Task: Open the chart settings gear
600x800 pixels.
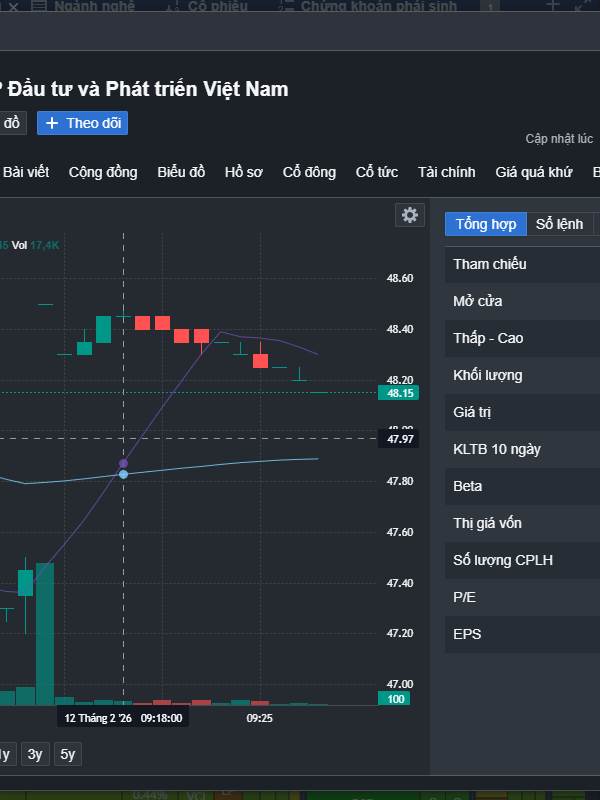Action: [x=409, y=215]
